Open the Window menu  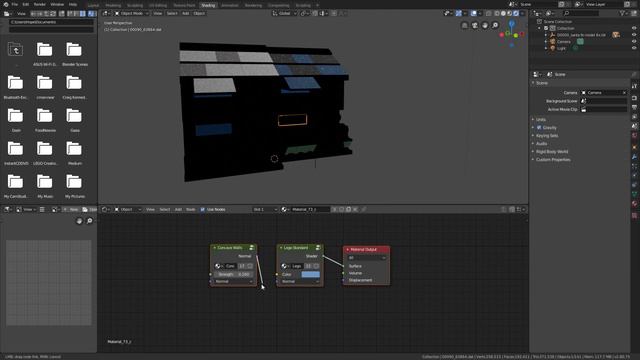pyautogui.click(x=57, y=4)
